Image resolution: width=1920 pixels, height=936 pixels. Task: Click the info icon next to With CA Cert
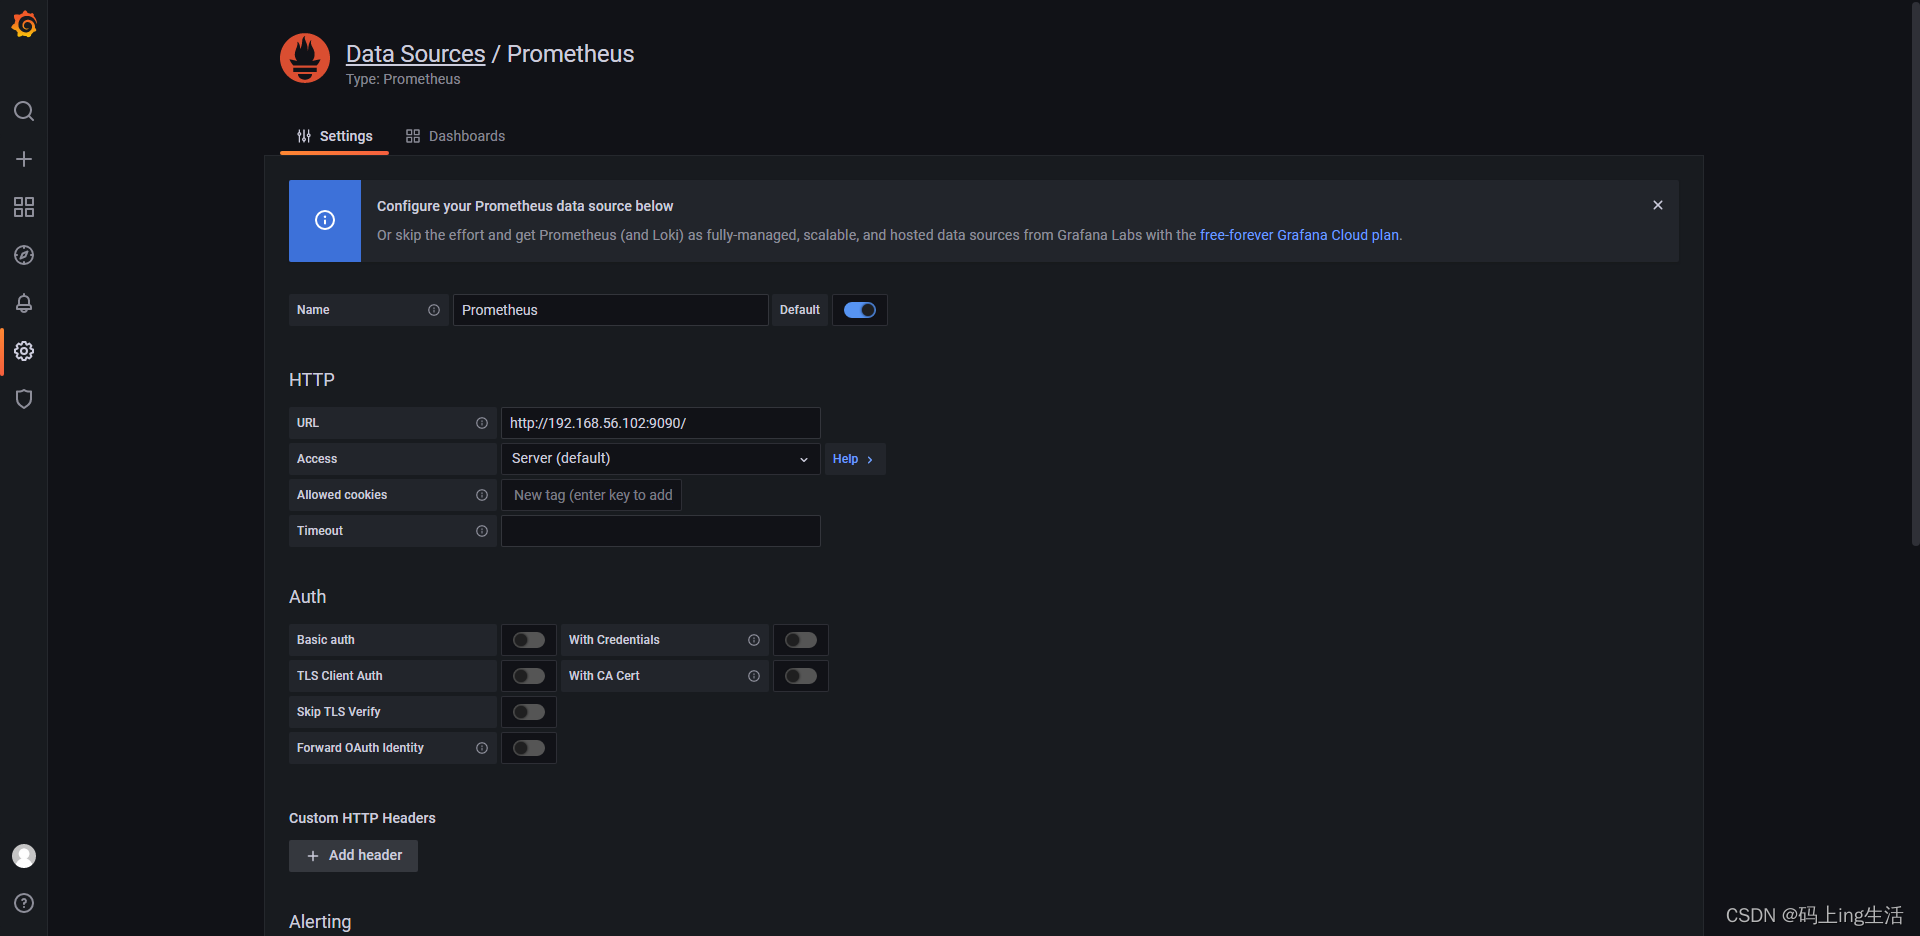pyautogui.click(x=754, y=676)
